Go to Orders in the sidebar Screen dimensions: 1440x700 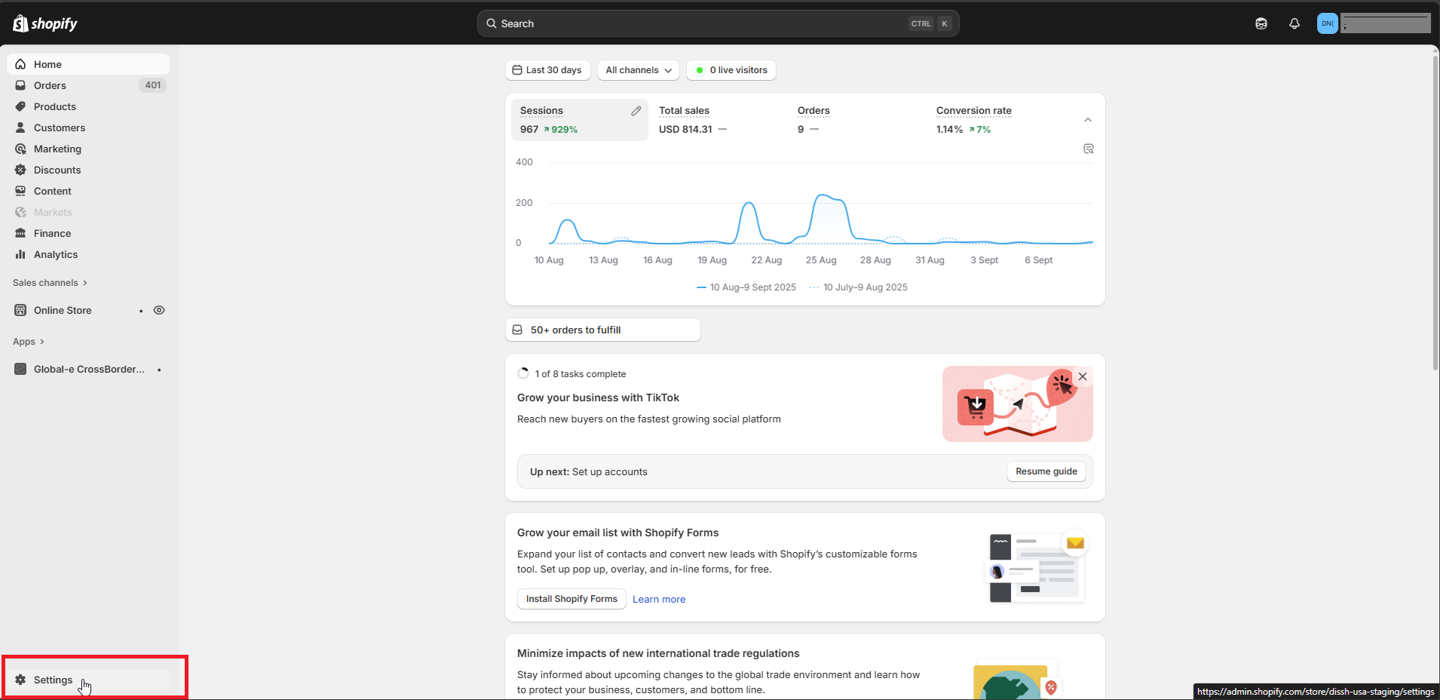tap(50, 86)
